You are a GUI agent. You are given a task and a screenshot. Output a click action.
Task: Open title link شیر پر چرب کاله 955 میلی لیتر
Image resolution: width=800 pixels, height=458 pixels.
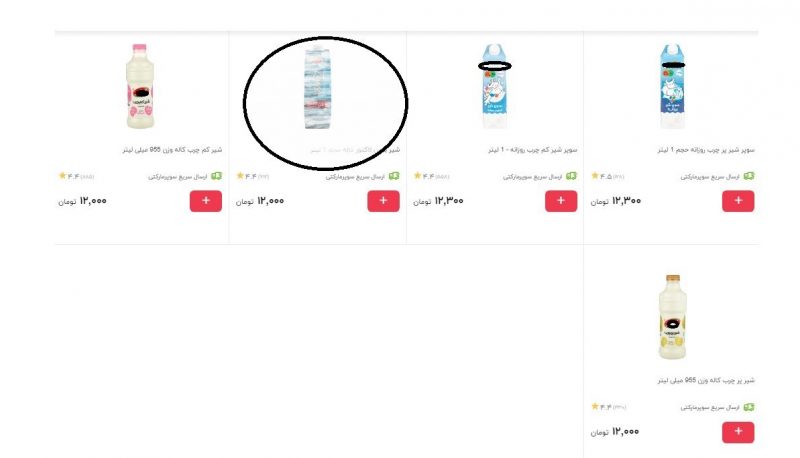pos(706,380)
